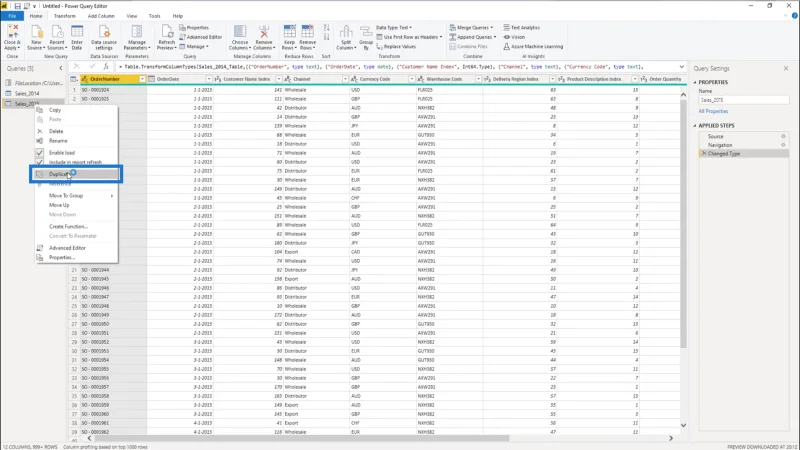Select the FileLocation query
The height and width of the screenshot is (450, 800).
point(34,83)
